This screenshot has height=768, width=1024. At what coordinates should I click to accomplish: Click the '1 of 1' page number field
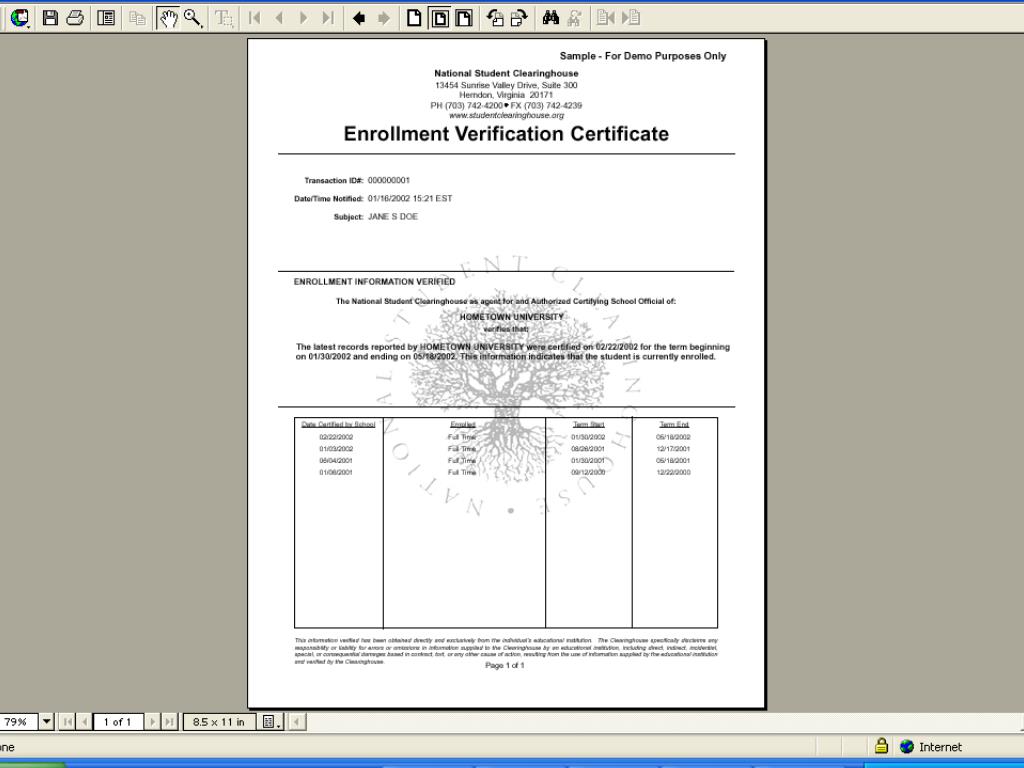click(x=118, y=722)
